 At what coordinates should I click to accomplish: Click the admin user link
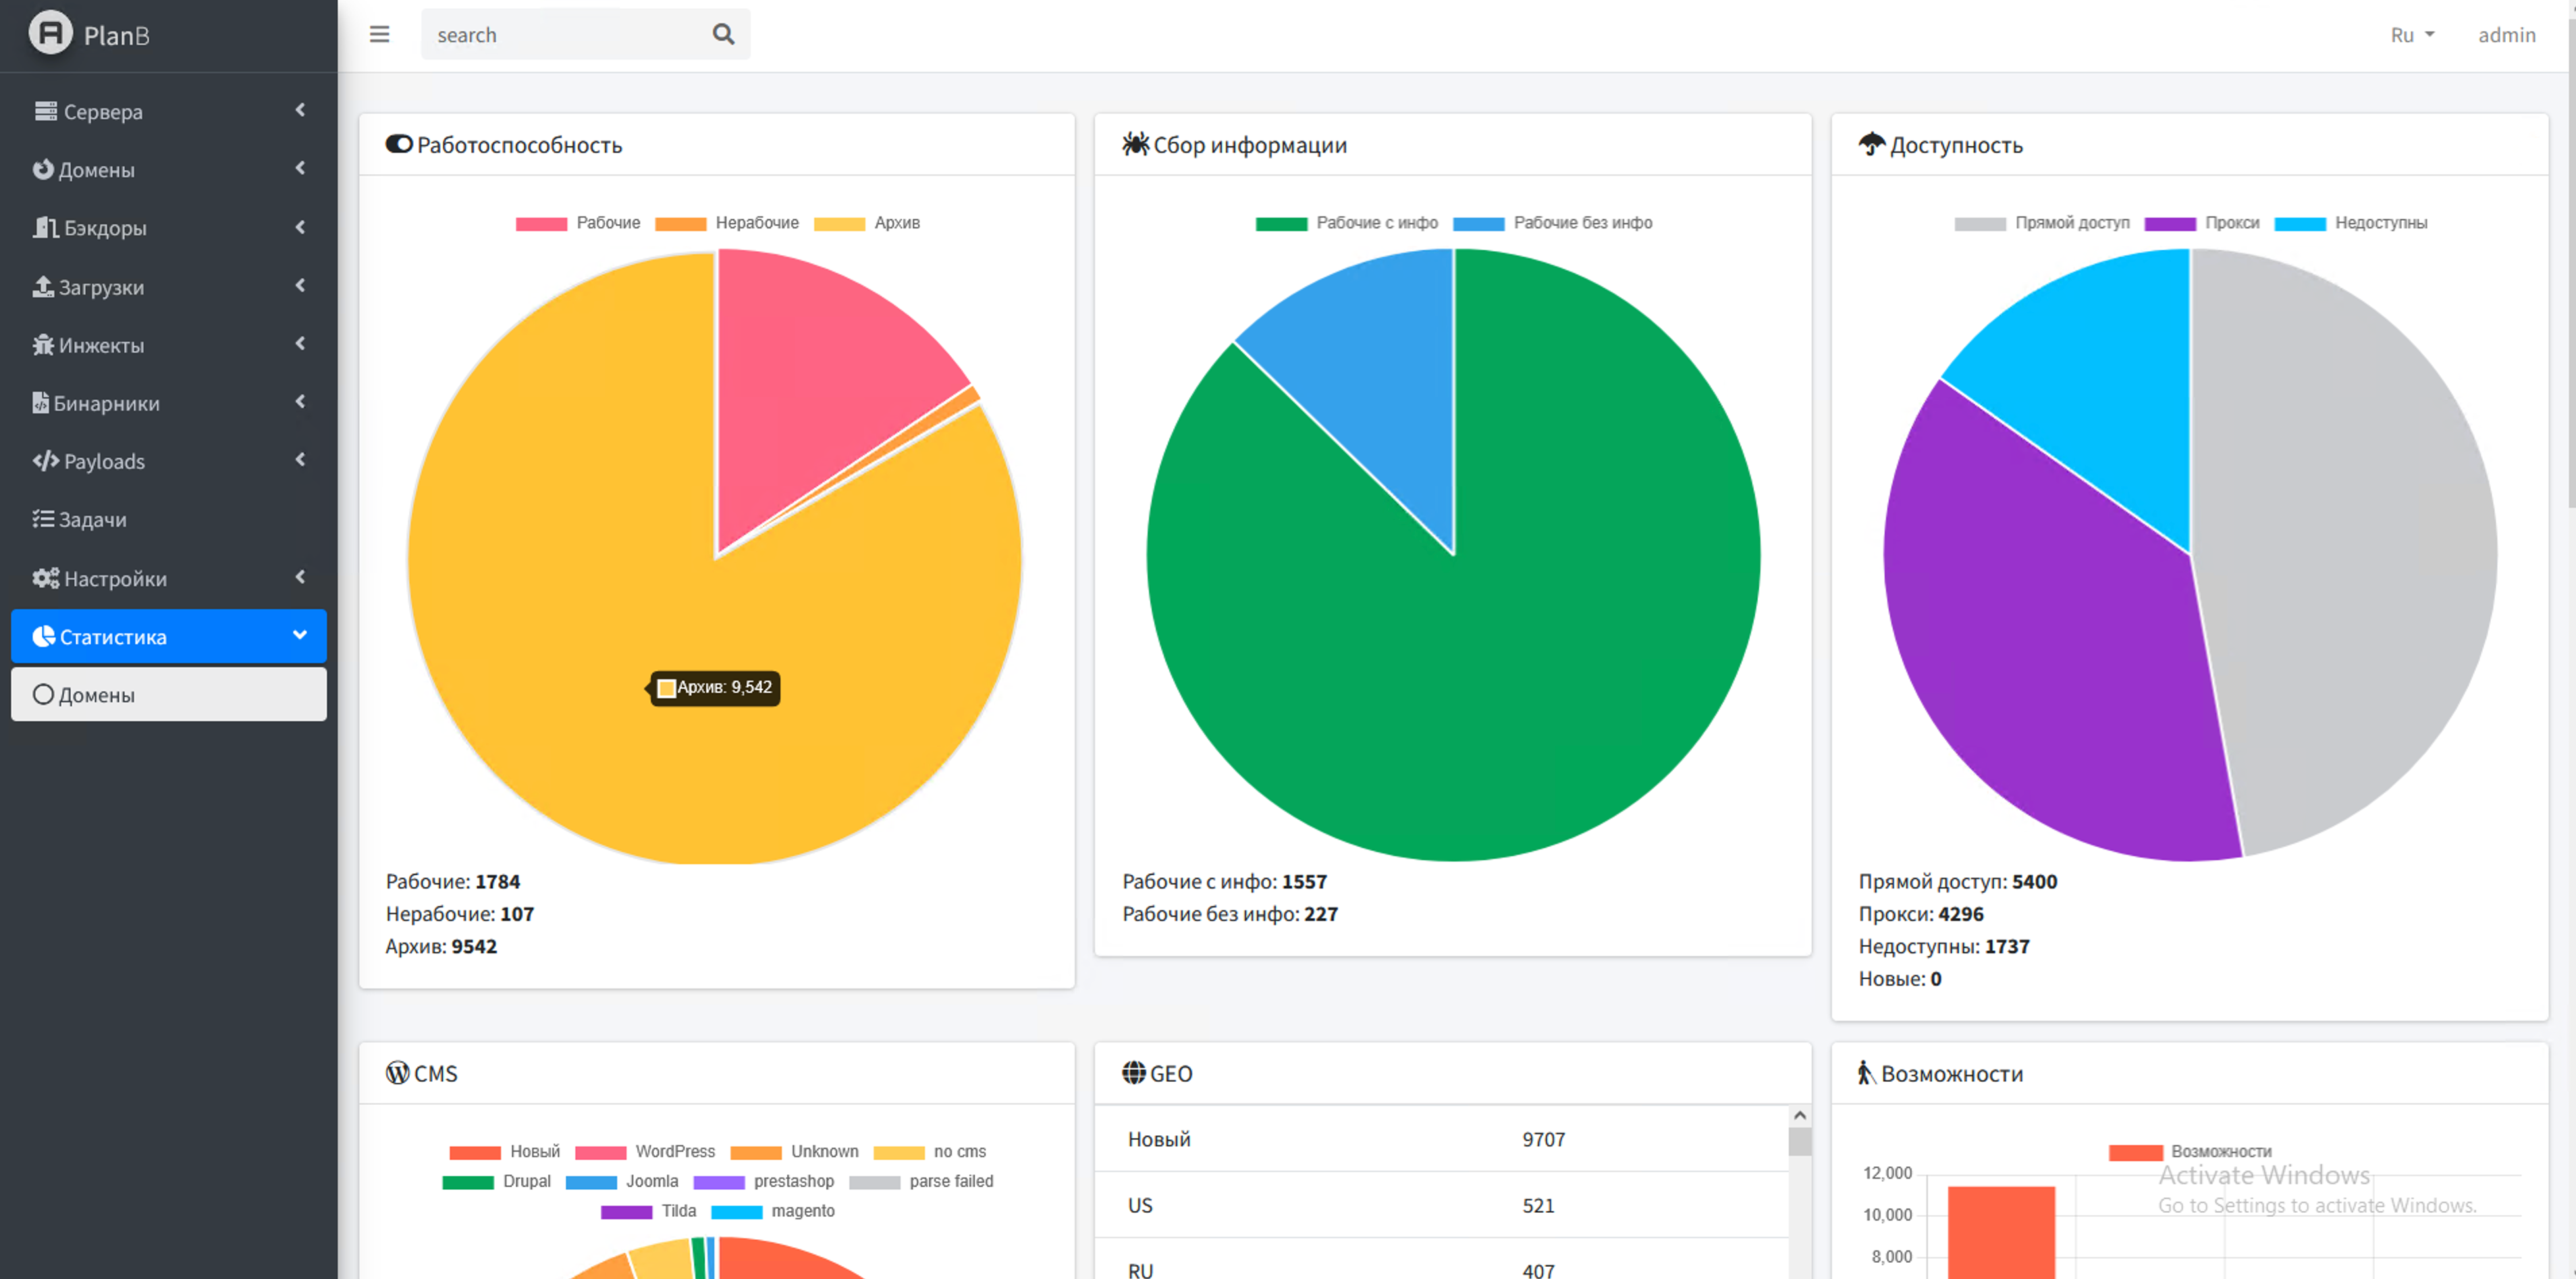tap(2506, 34)
